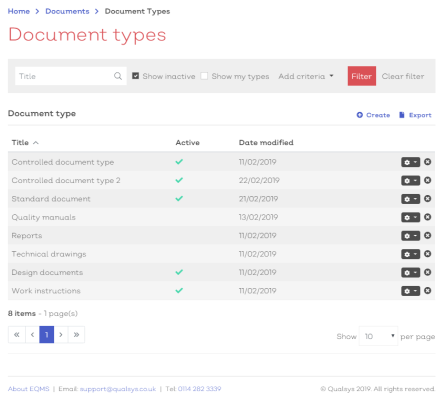Delete the Quality manuals row
The width and height of the screenshot is (446, 400).
pos(428,217)
